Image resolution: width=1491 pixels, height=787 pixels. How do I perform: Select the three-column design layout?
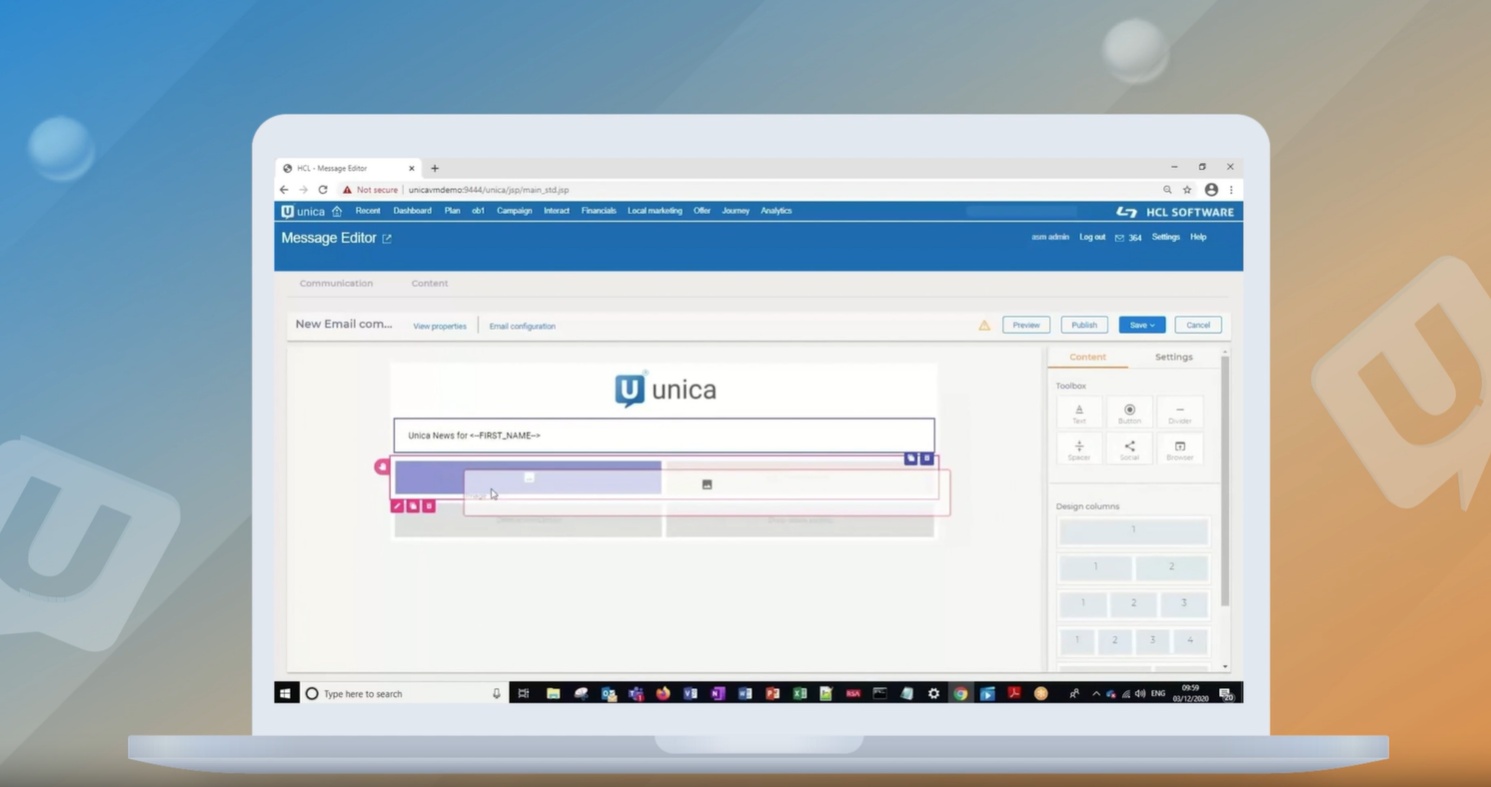1133,603
